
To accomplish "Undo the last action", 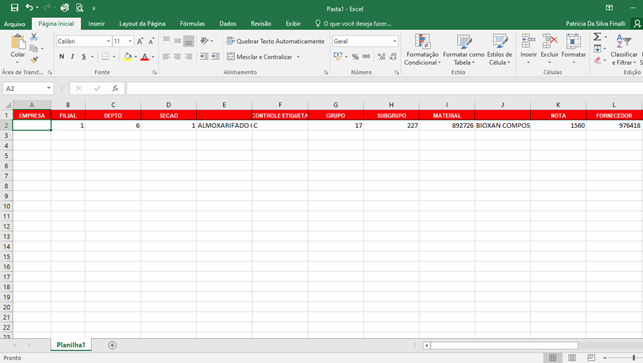I will [29, 8].
